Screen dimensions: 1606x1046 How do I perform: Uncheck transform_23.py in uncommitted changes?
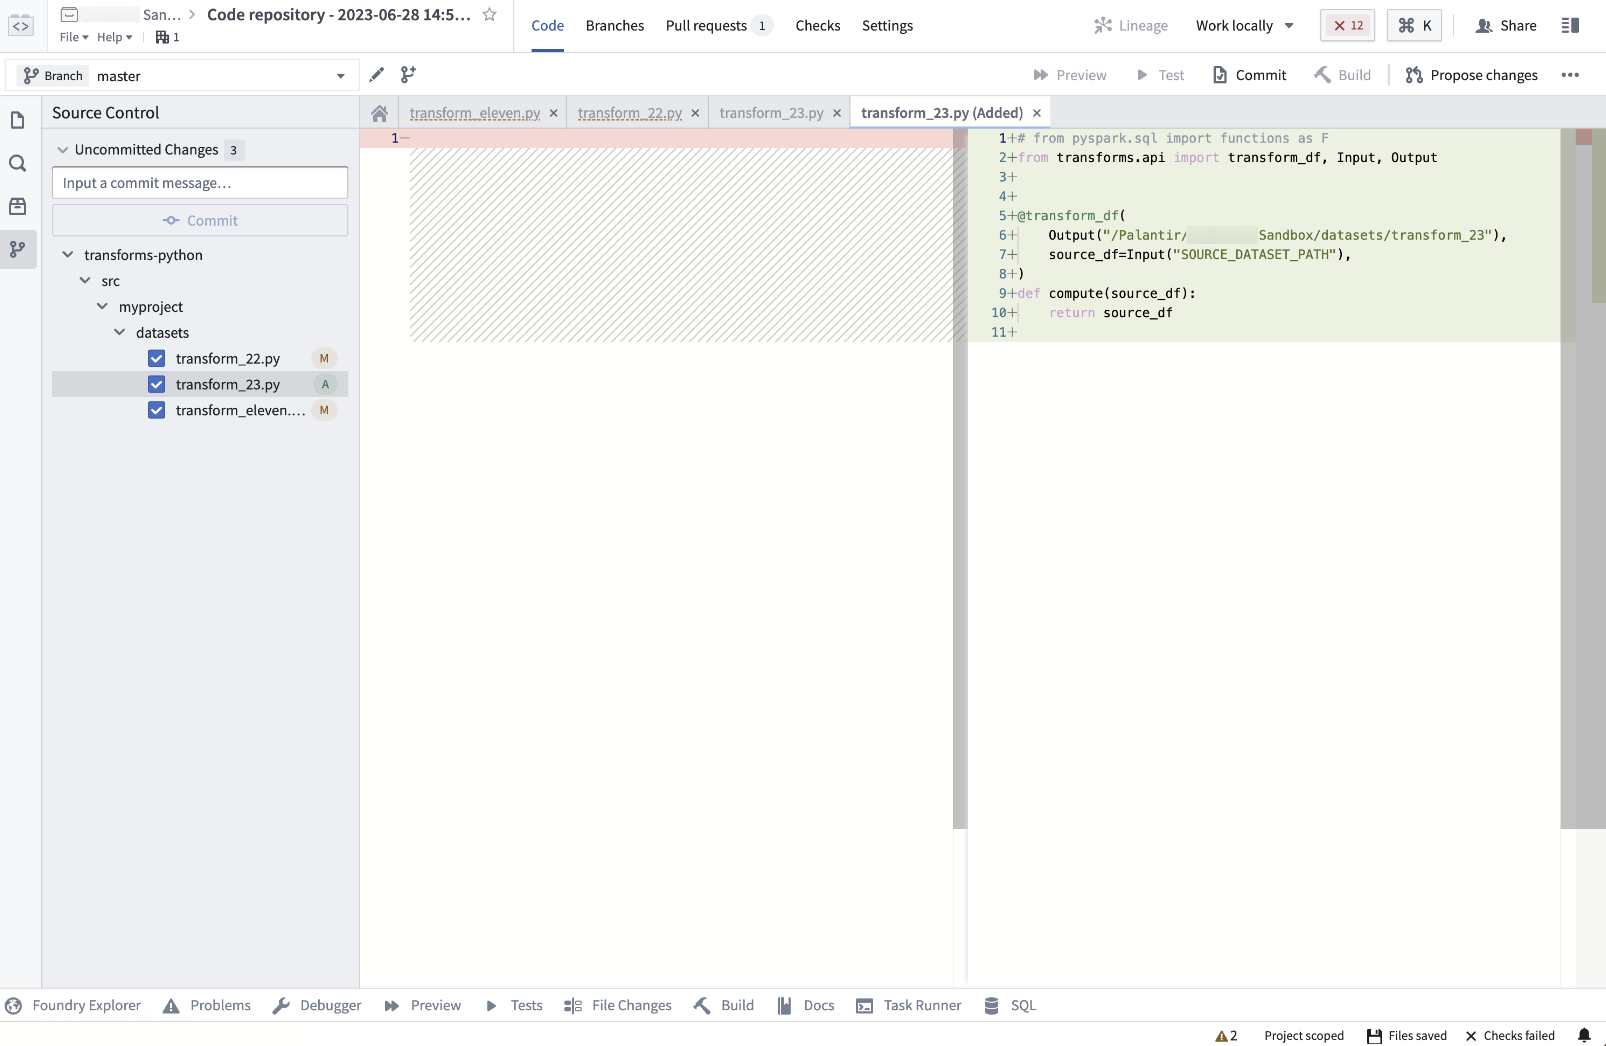(x=157, y=385)
